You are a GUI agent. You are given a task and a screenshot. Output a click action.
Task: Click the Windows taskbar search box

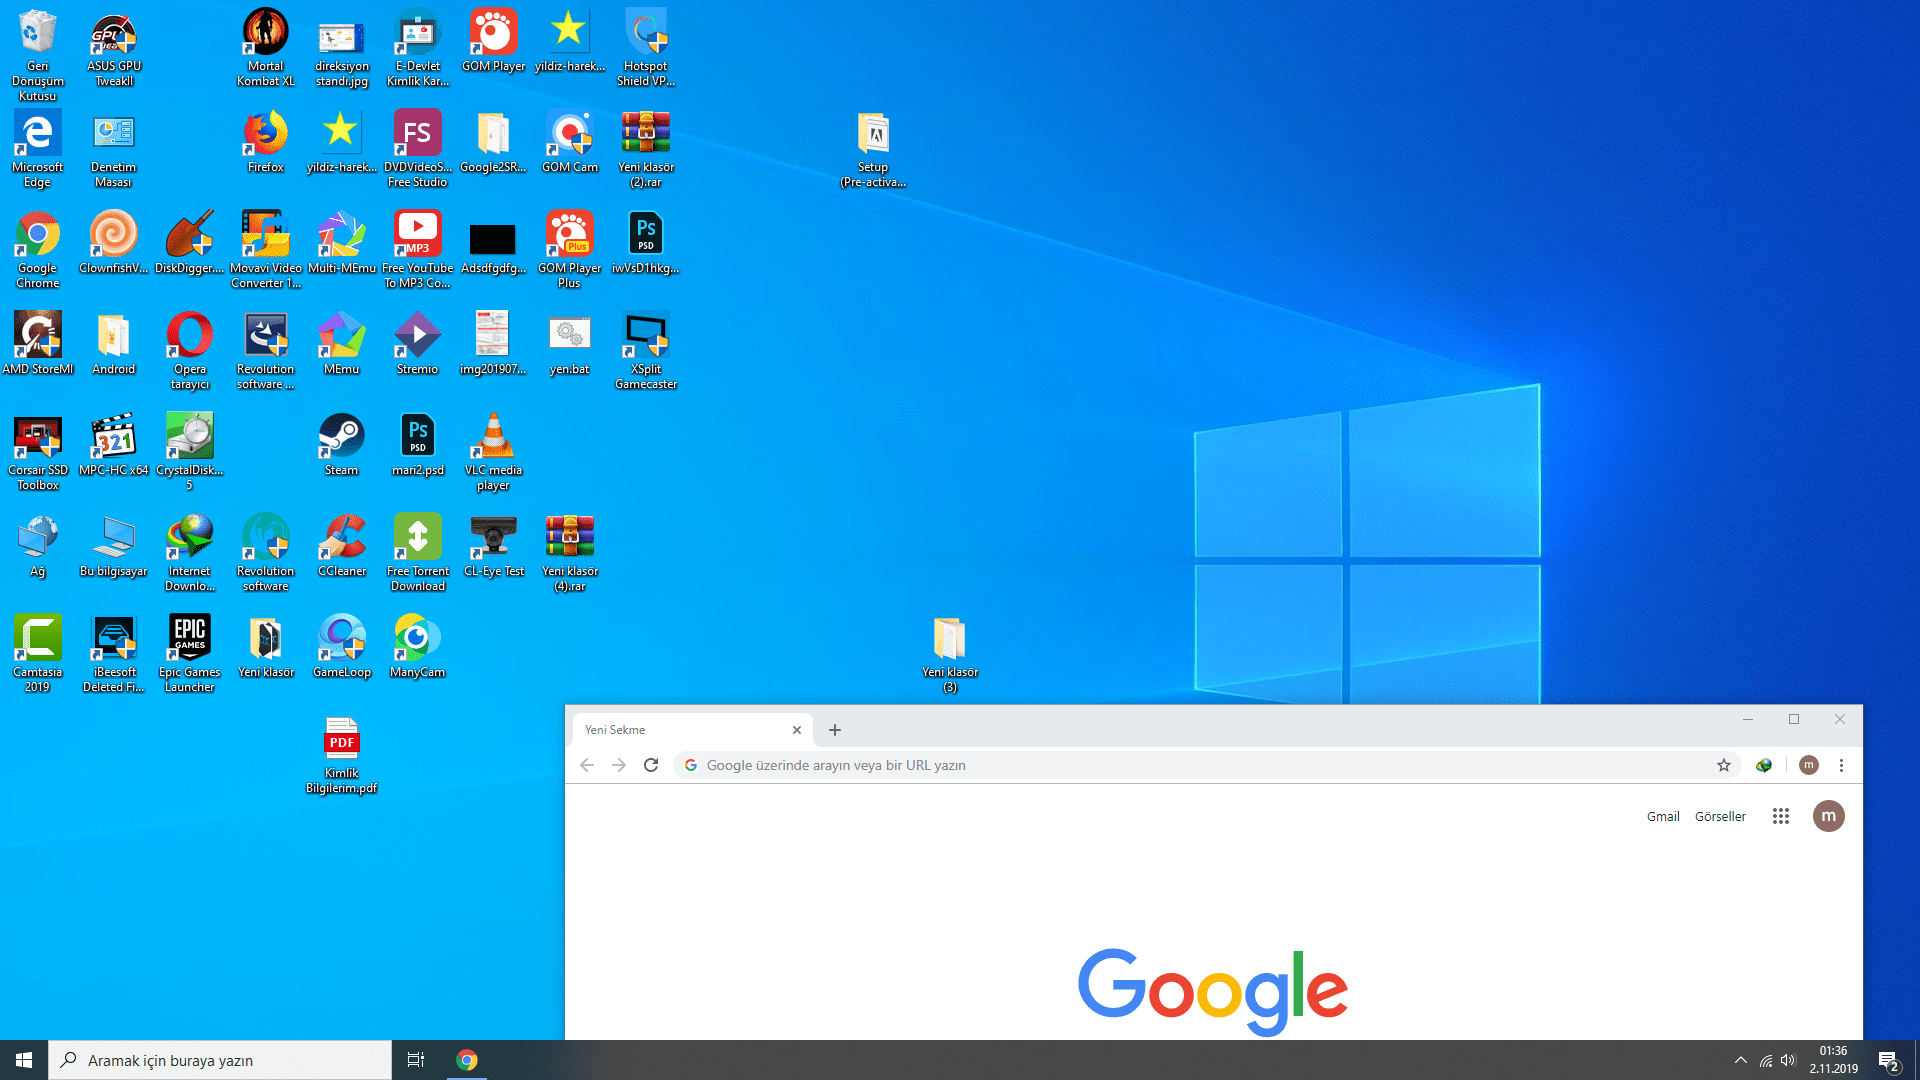220,1060
